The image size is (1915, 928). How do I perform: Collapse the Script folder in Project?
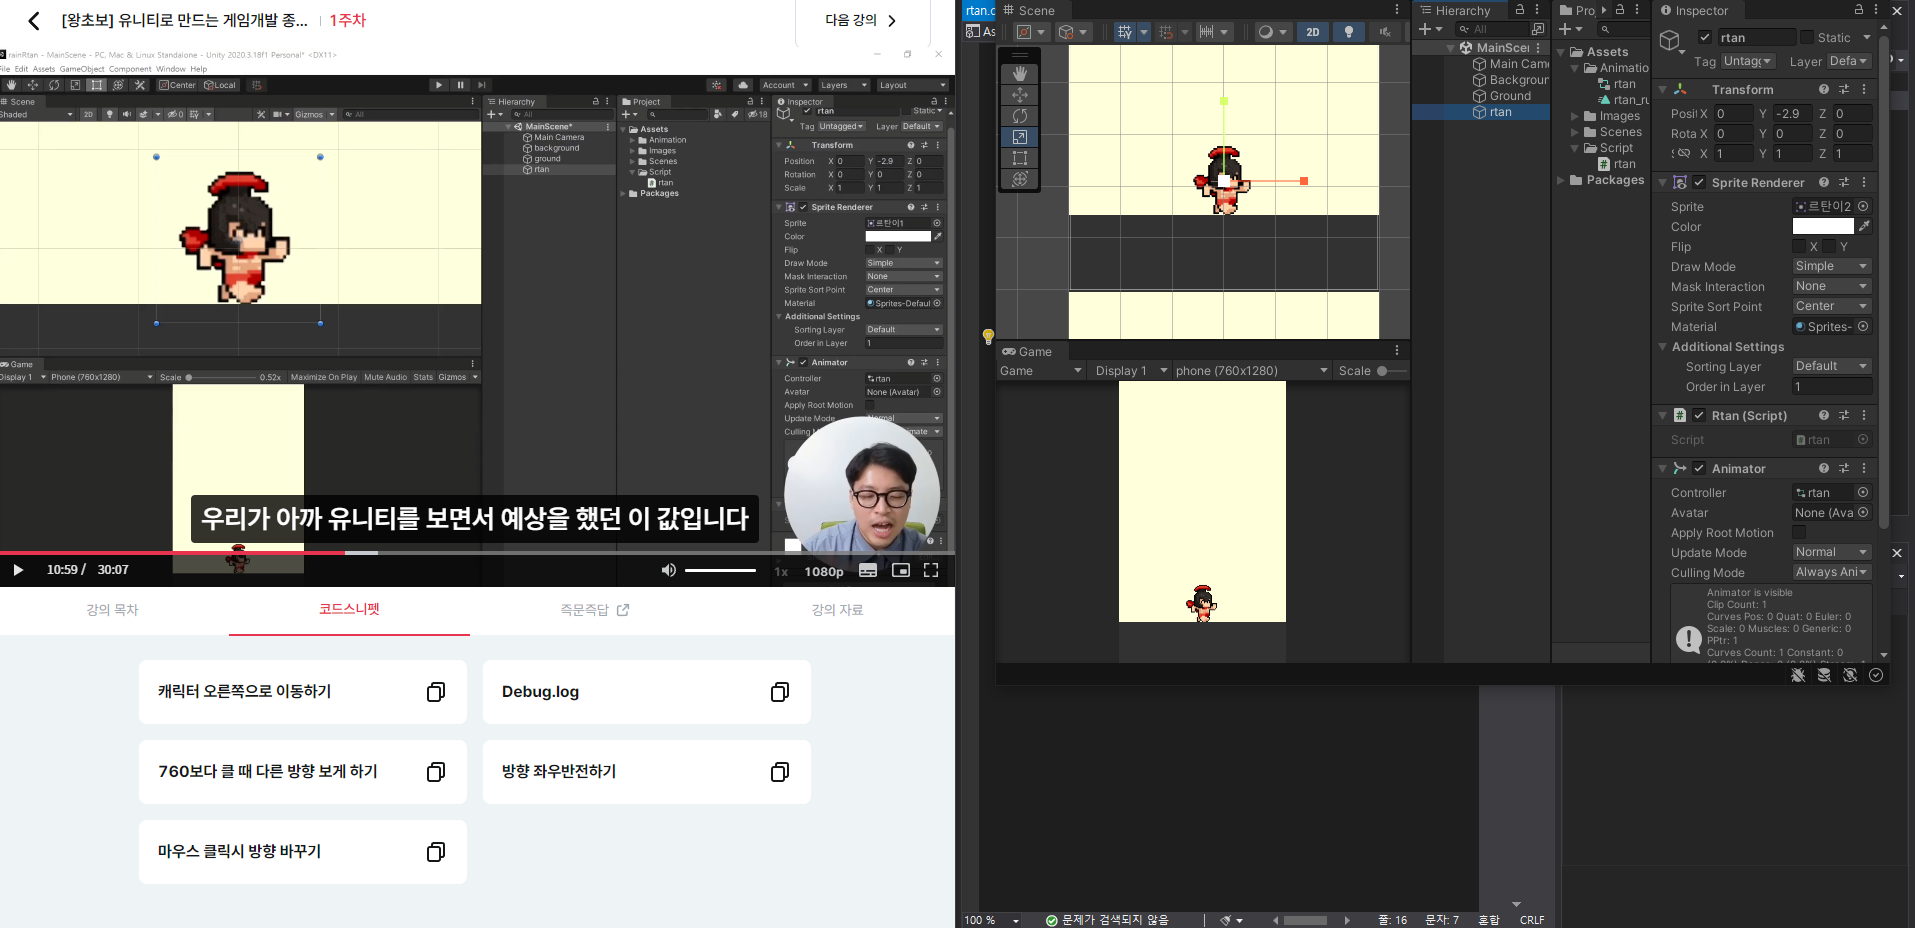tap(1575, 148)
